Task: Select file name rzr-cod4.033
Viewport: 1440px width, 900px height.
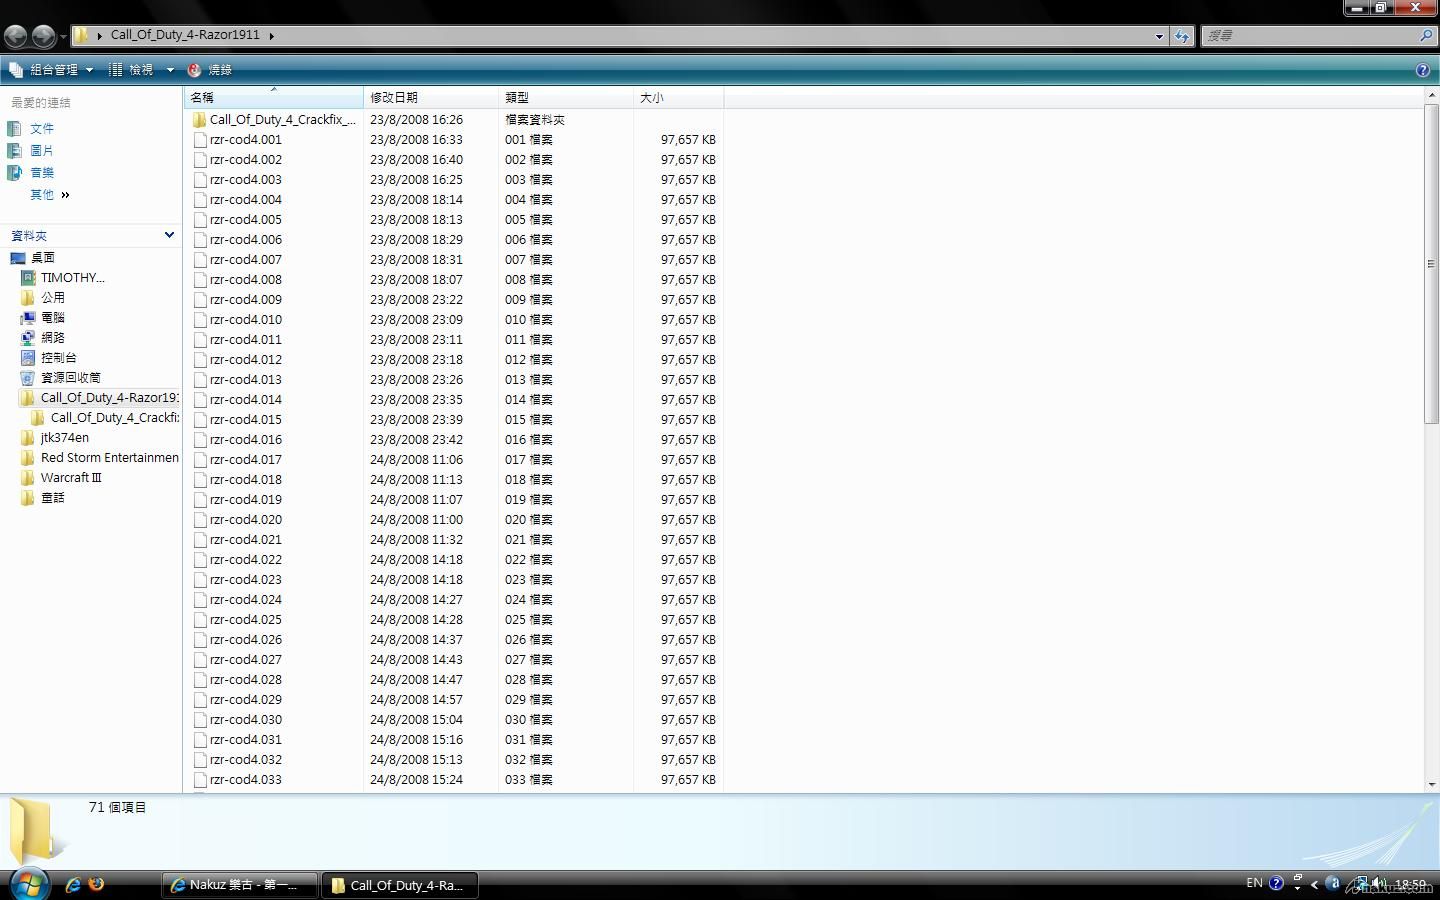Action: pos(246,780)
